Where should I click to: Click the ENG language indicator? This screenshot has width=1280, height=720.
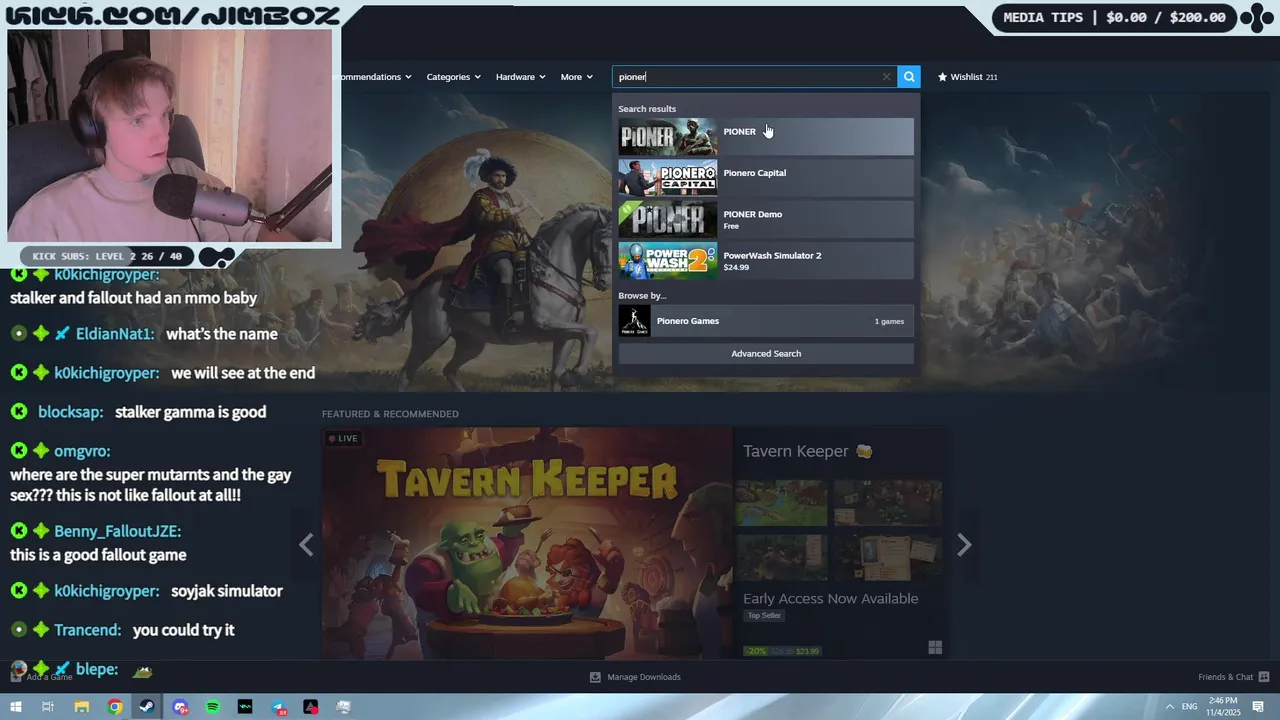pos(1190,707)
